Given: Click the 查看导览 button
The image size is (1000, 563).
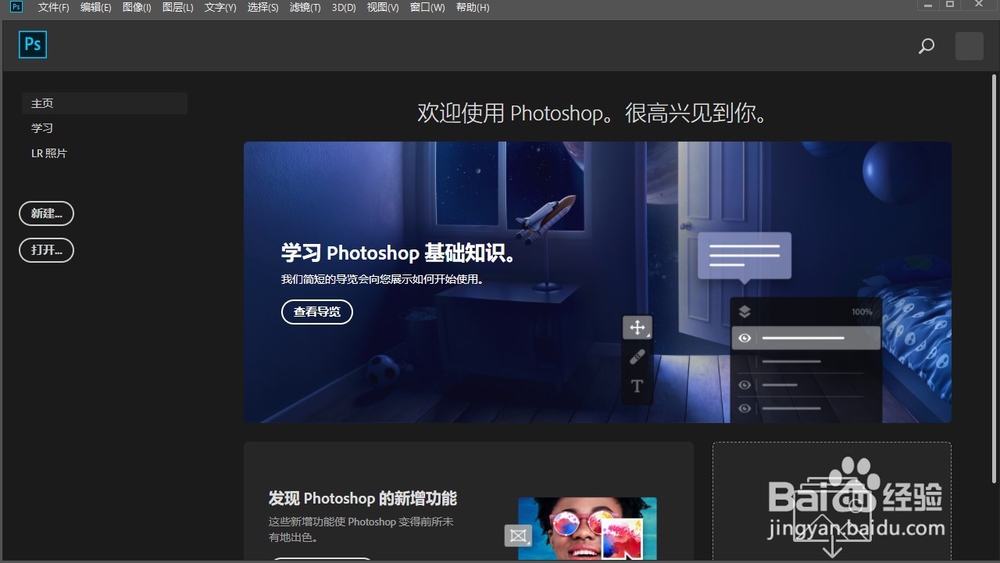Looking at the screenshot, I should 317,312.
